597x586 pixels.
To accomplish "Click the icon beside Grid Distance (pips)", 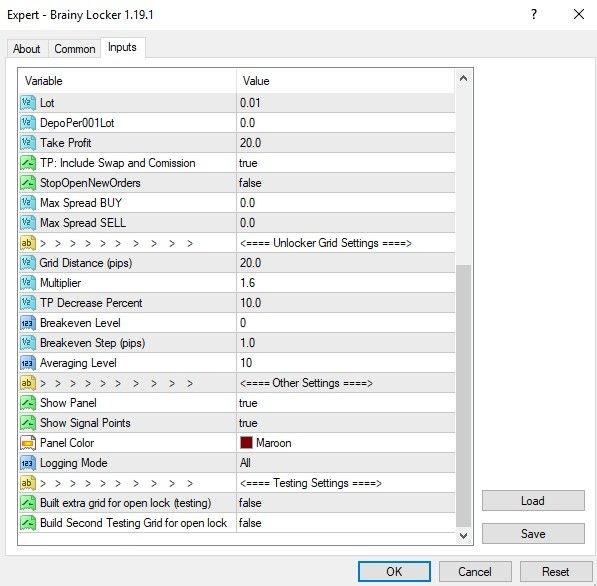I will click(x=28, y=263).
